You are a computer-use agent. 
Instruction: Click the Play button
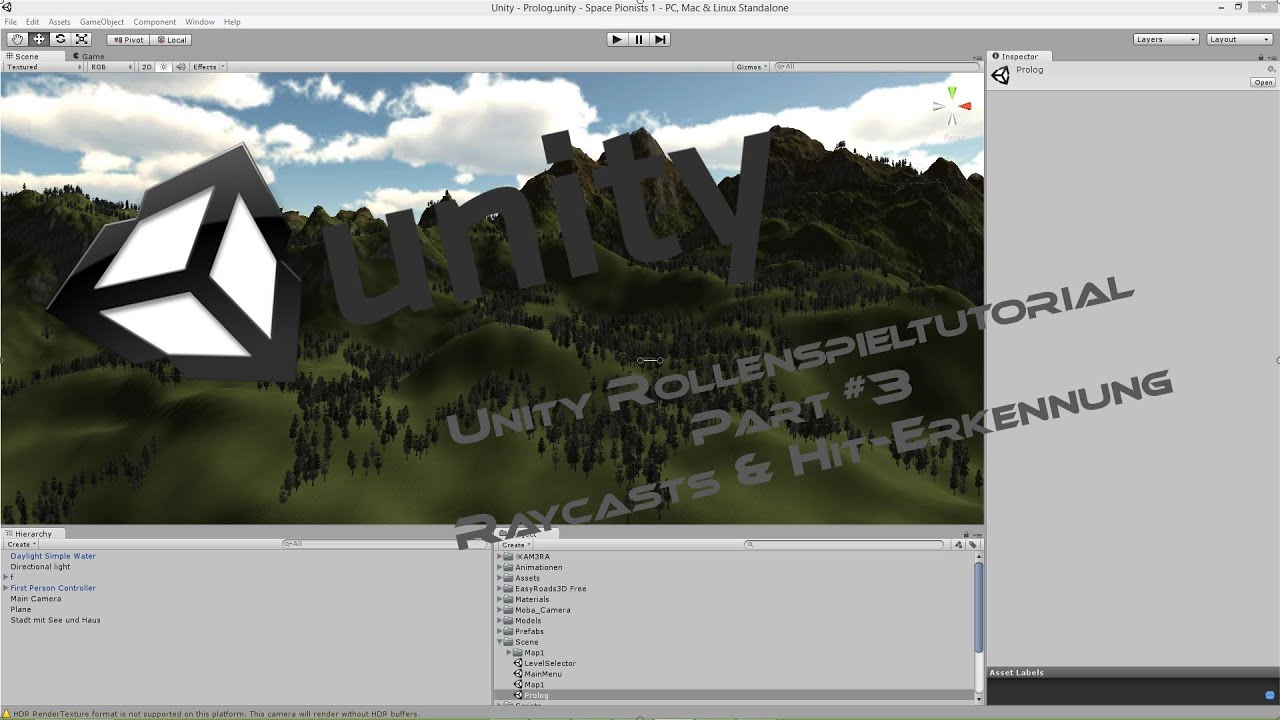click(617, 39)
